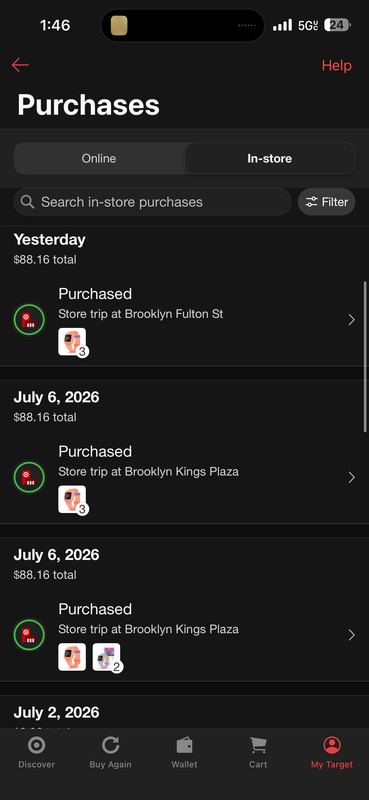
Task: Click the vertical scrollbar on the right
Action: pyautogui.click(x=365, y=356)
